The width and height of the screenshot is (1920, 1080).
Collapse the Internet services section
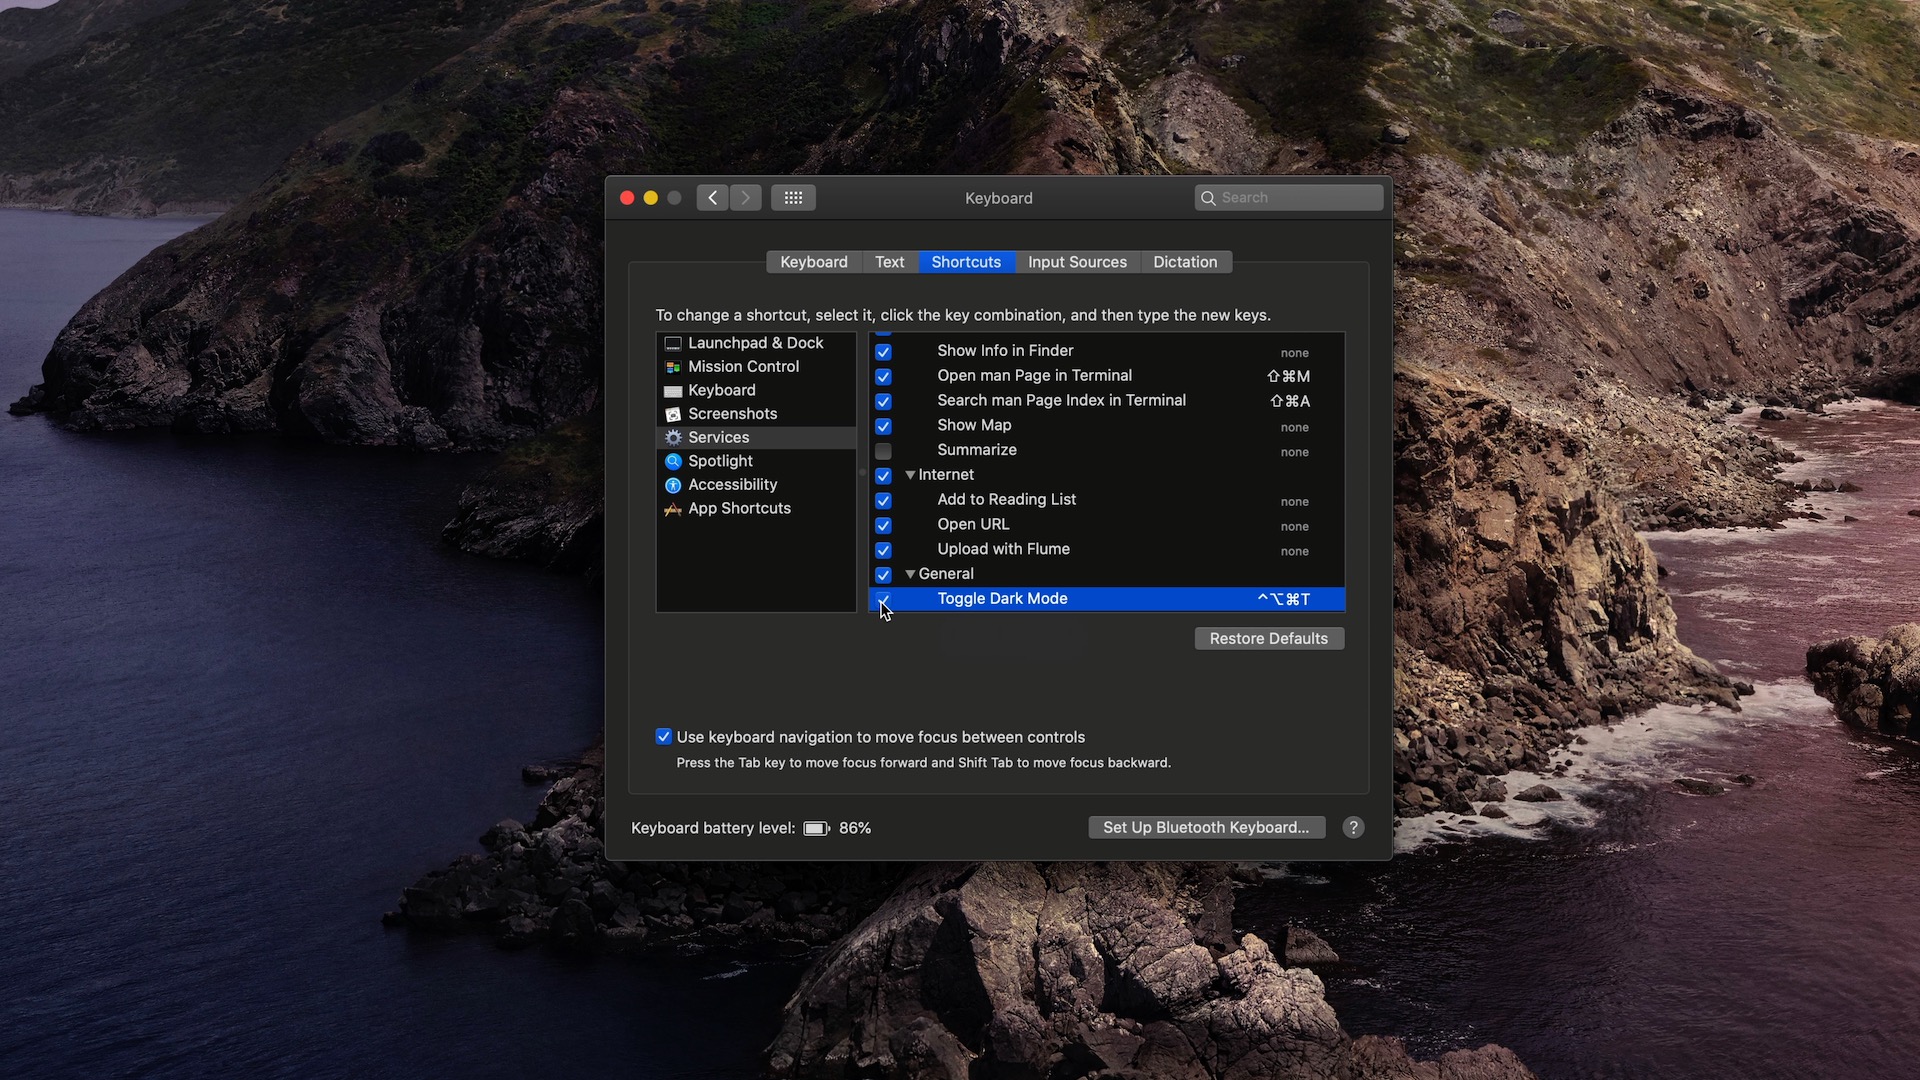[911, 475]
